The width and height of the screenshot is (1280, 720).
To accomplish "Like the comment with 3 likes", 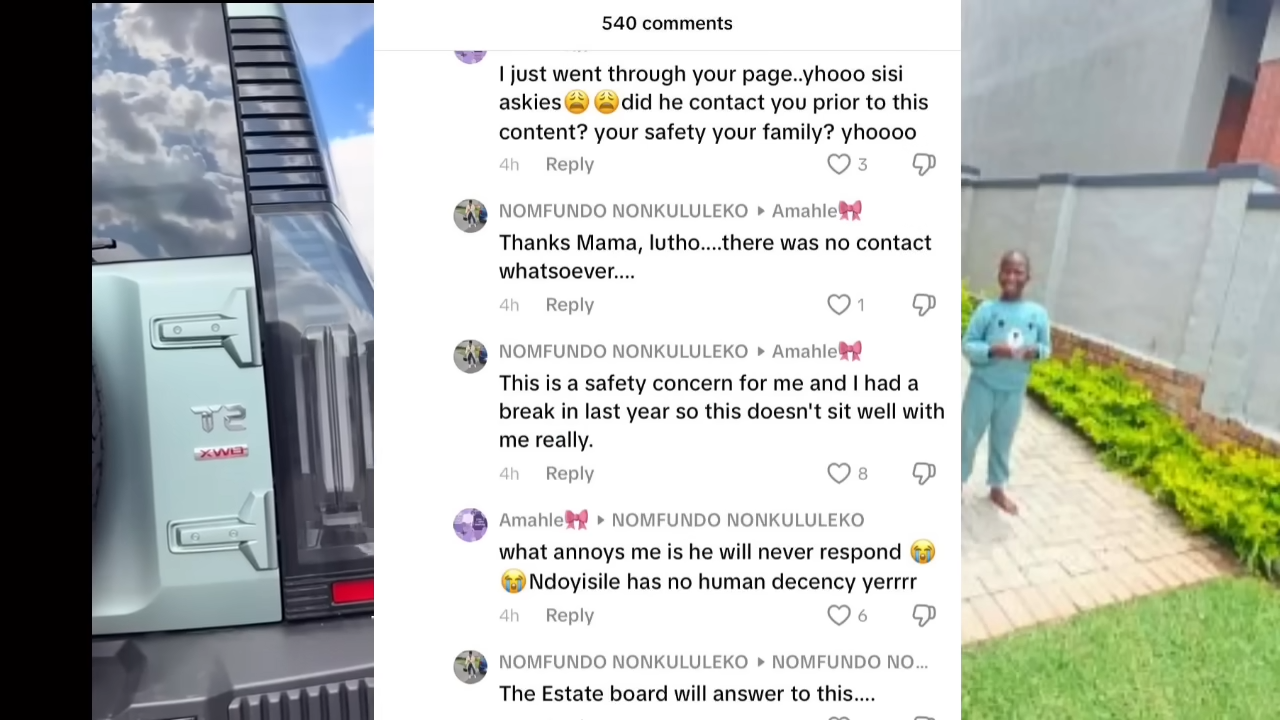I will 838,164.
